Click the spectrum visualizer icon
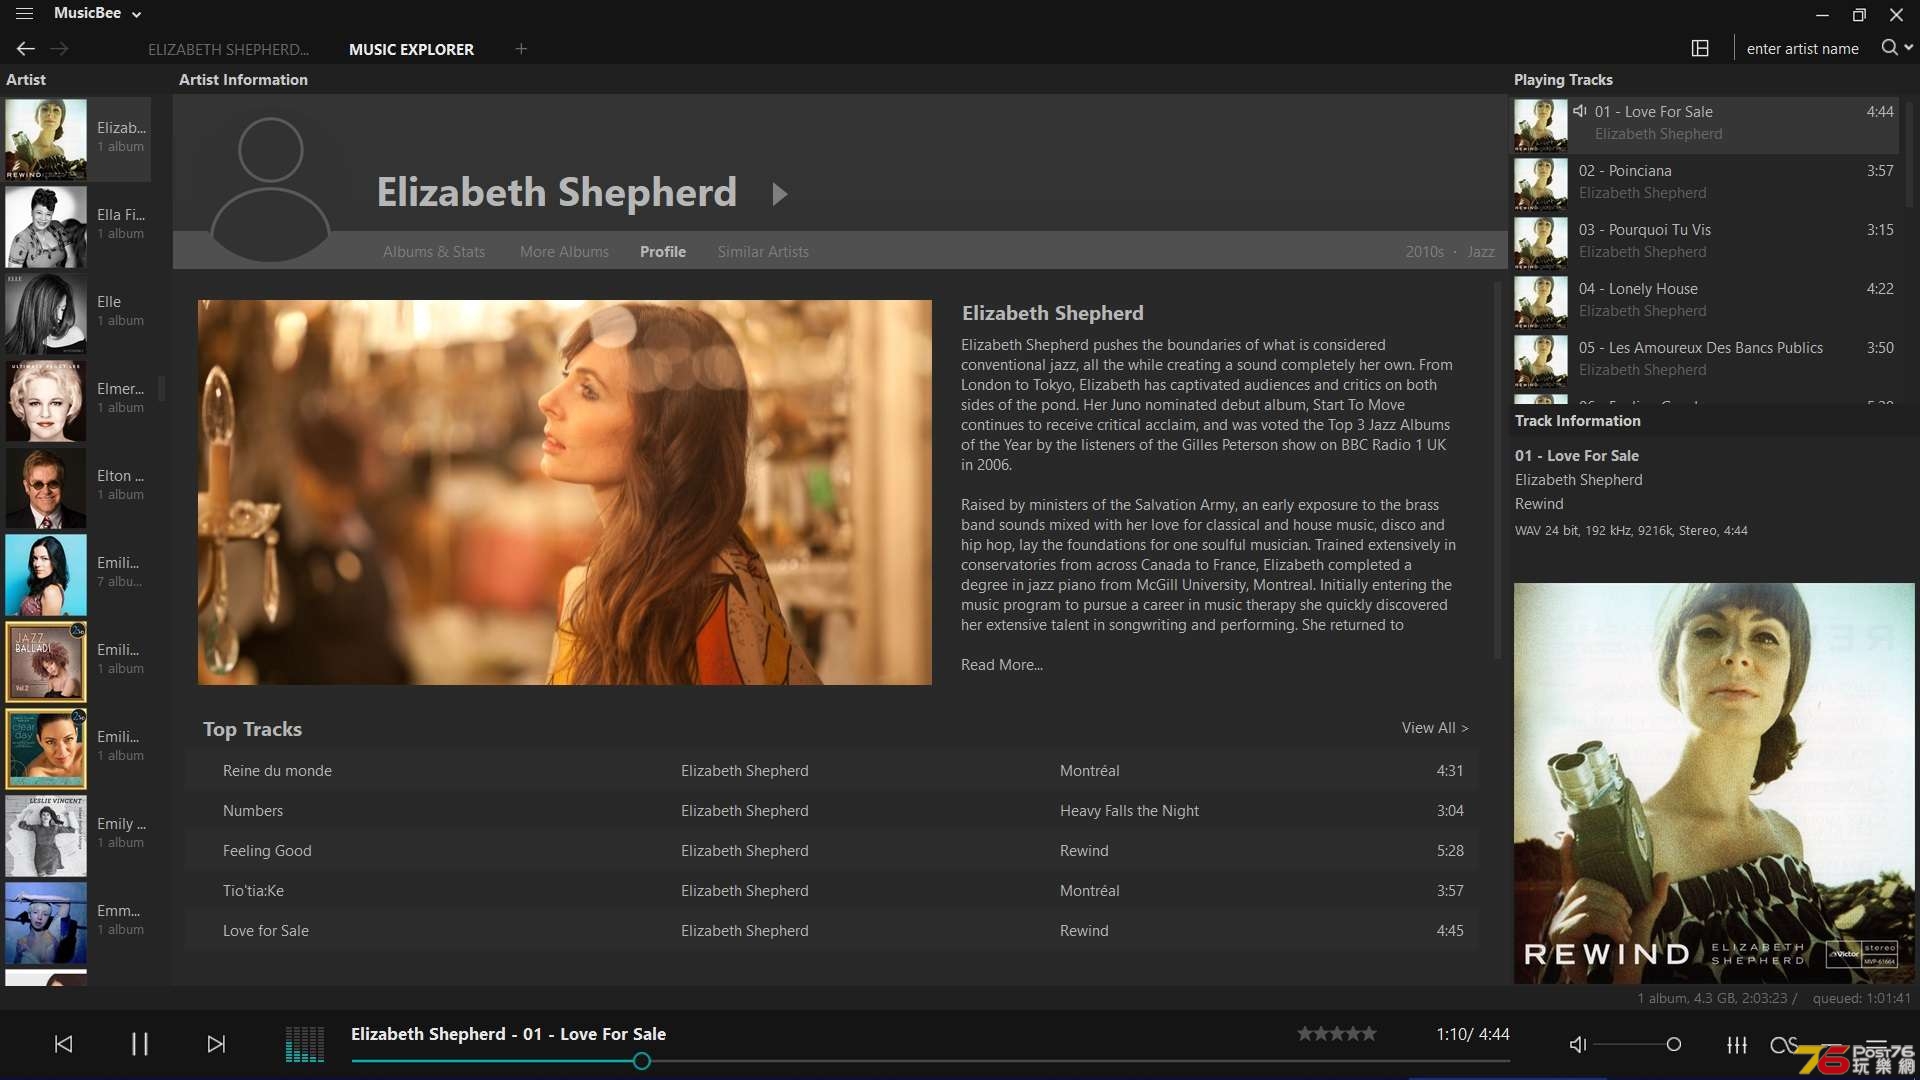The image size is (1920, 1080). point(305,1044)
